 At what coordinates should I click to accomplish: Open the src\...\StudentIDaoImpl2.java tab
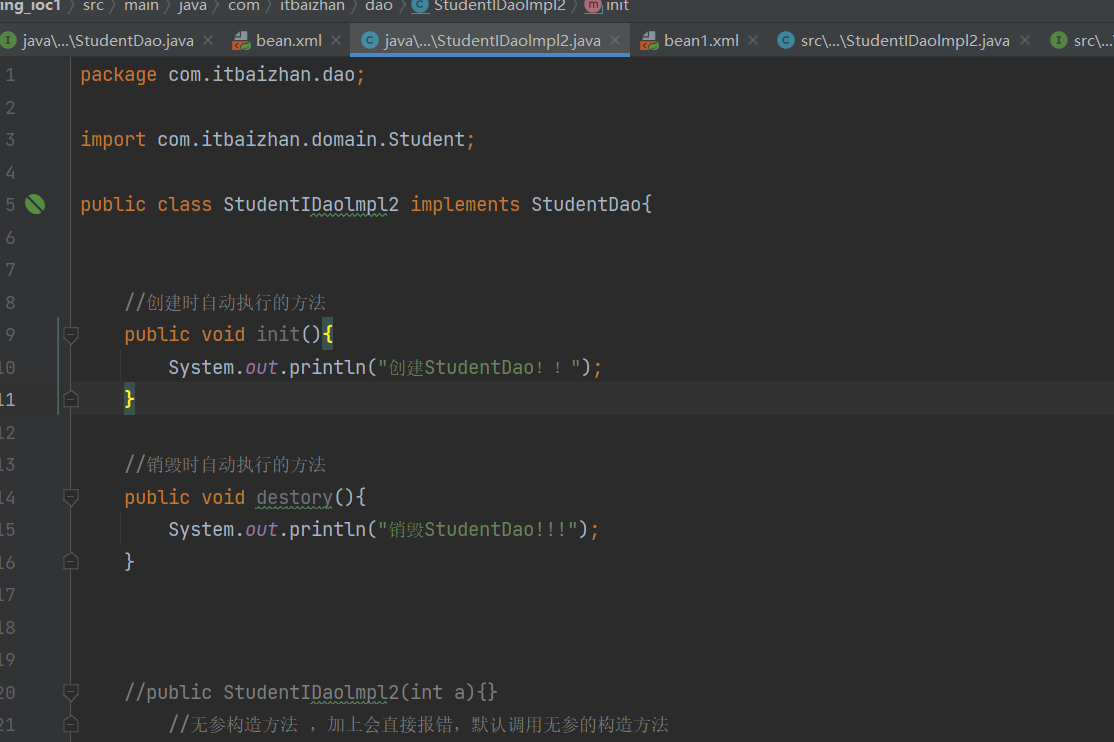pos(905,41)
